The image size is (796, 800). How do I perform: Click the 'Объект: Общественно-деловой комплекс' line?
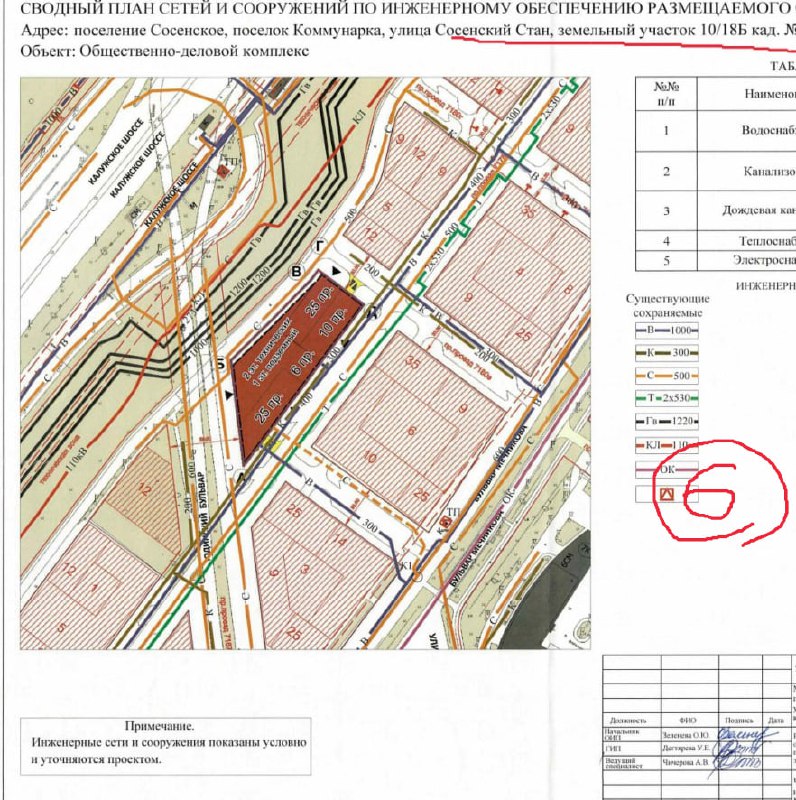pos(164,51)
